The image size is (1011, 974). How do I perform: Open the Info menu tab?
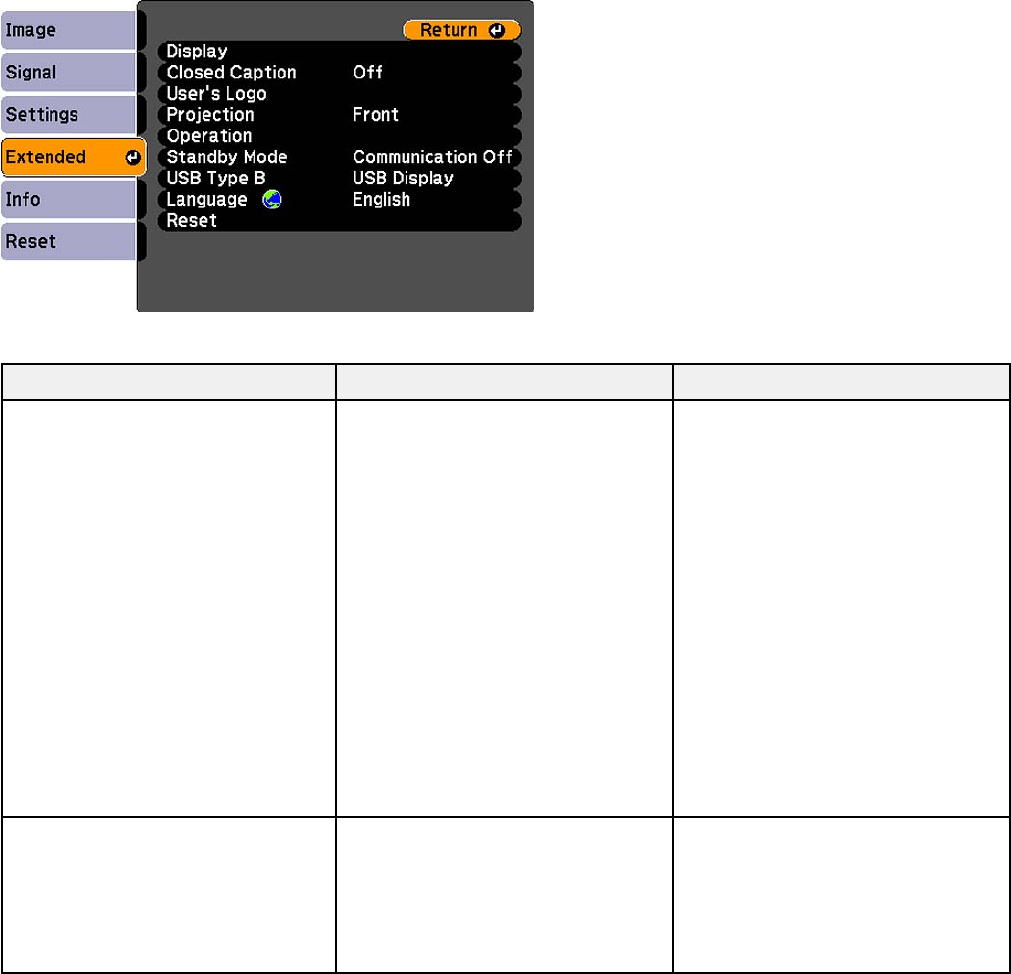click(68, 199)
